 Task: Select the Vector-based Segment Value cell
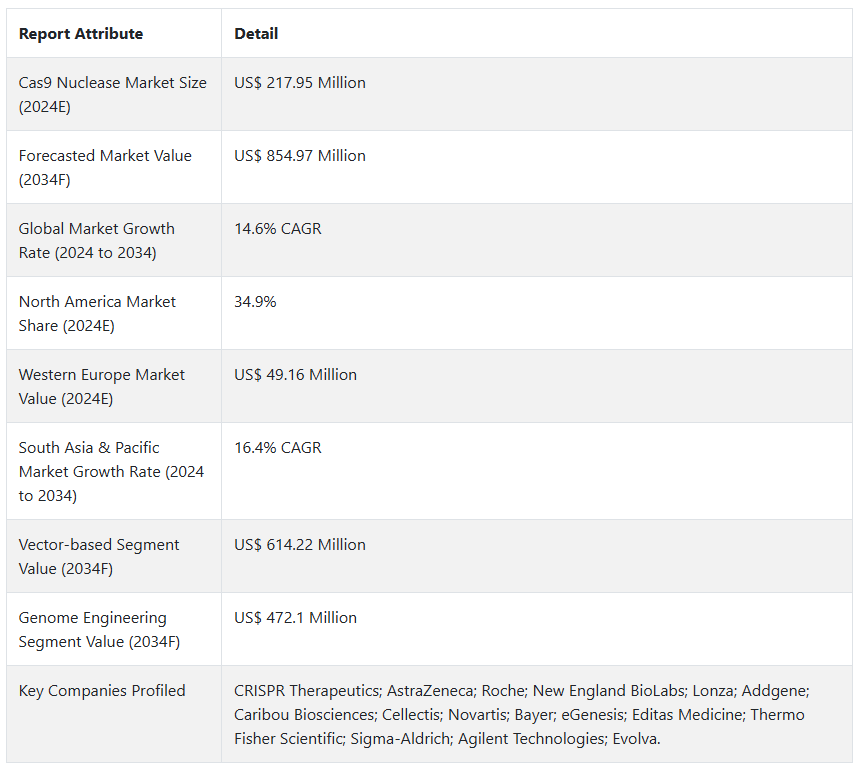pos(99,556)
